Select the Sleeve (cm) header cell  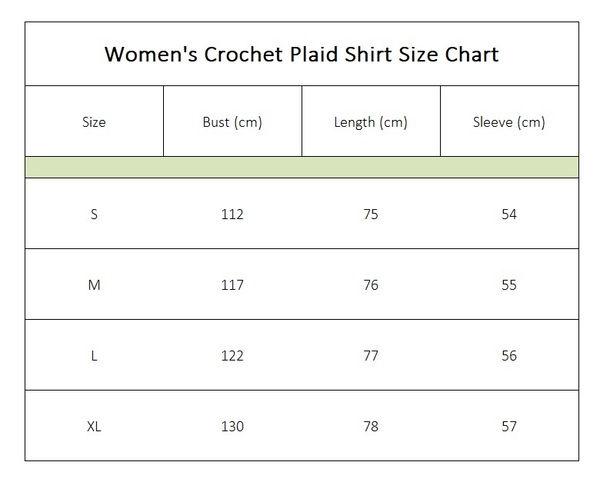click(x=509, y=121)
